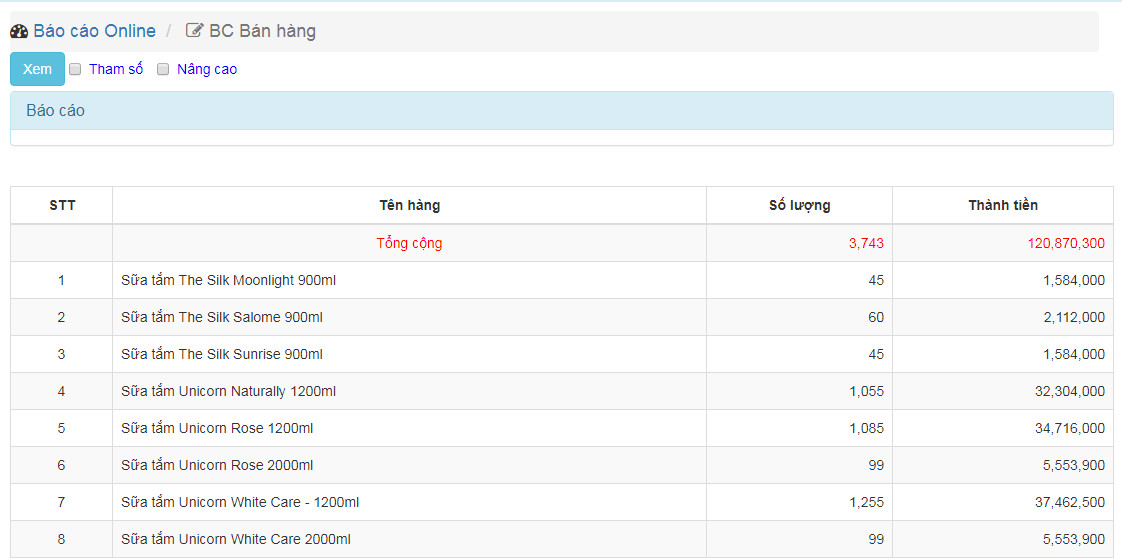Screen dimensions: 1122x560
Task: Click quantity 1,085 for Unicorn Rose 1200ml
Action: (x=867, y=428)
